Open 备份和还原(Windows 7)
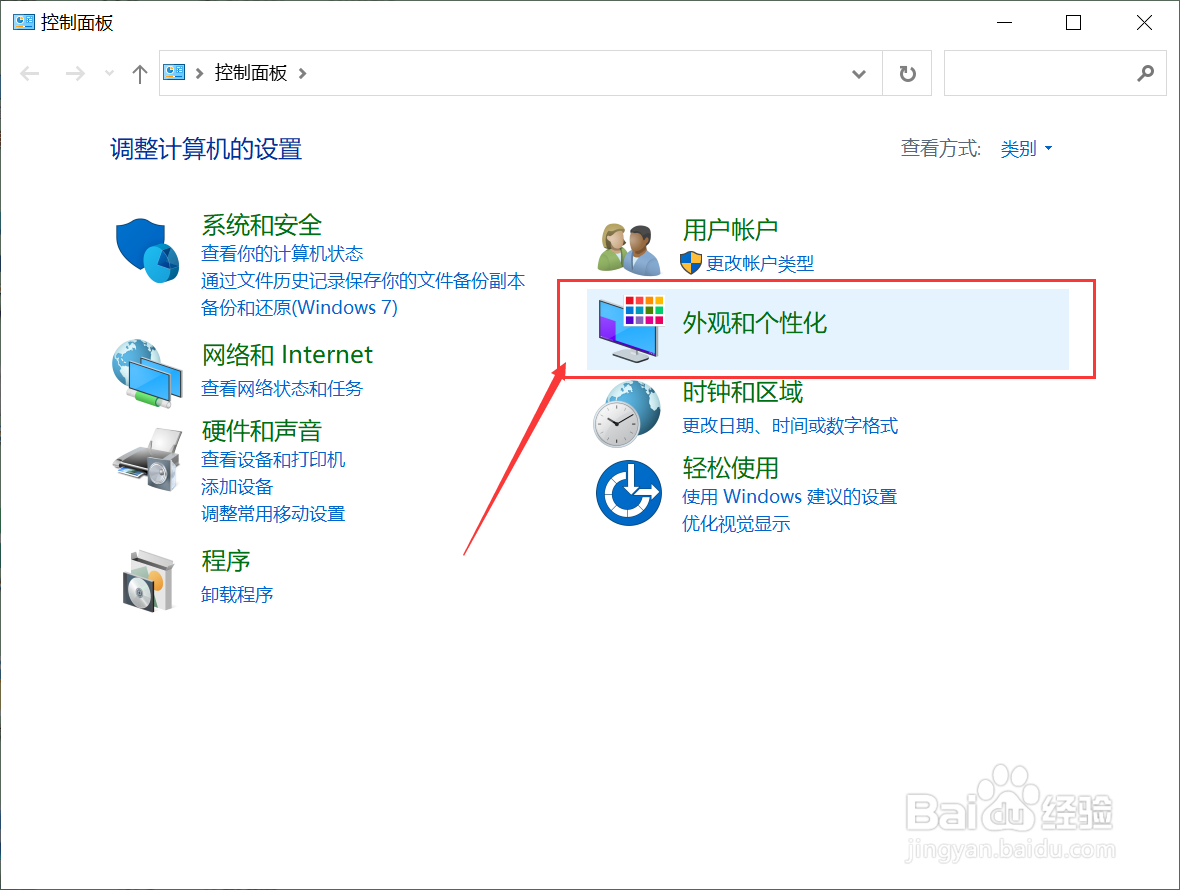 pyautogui.click(x=299, y=307)
